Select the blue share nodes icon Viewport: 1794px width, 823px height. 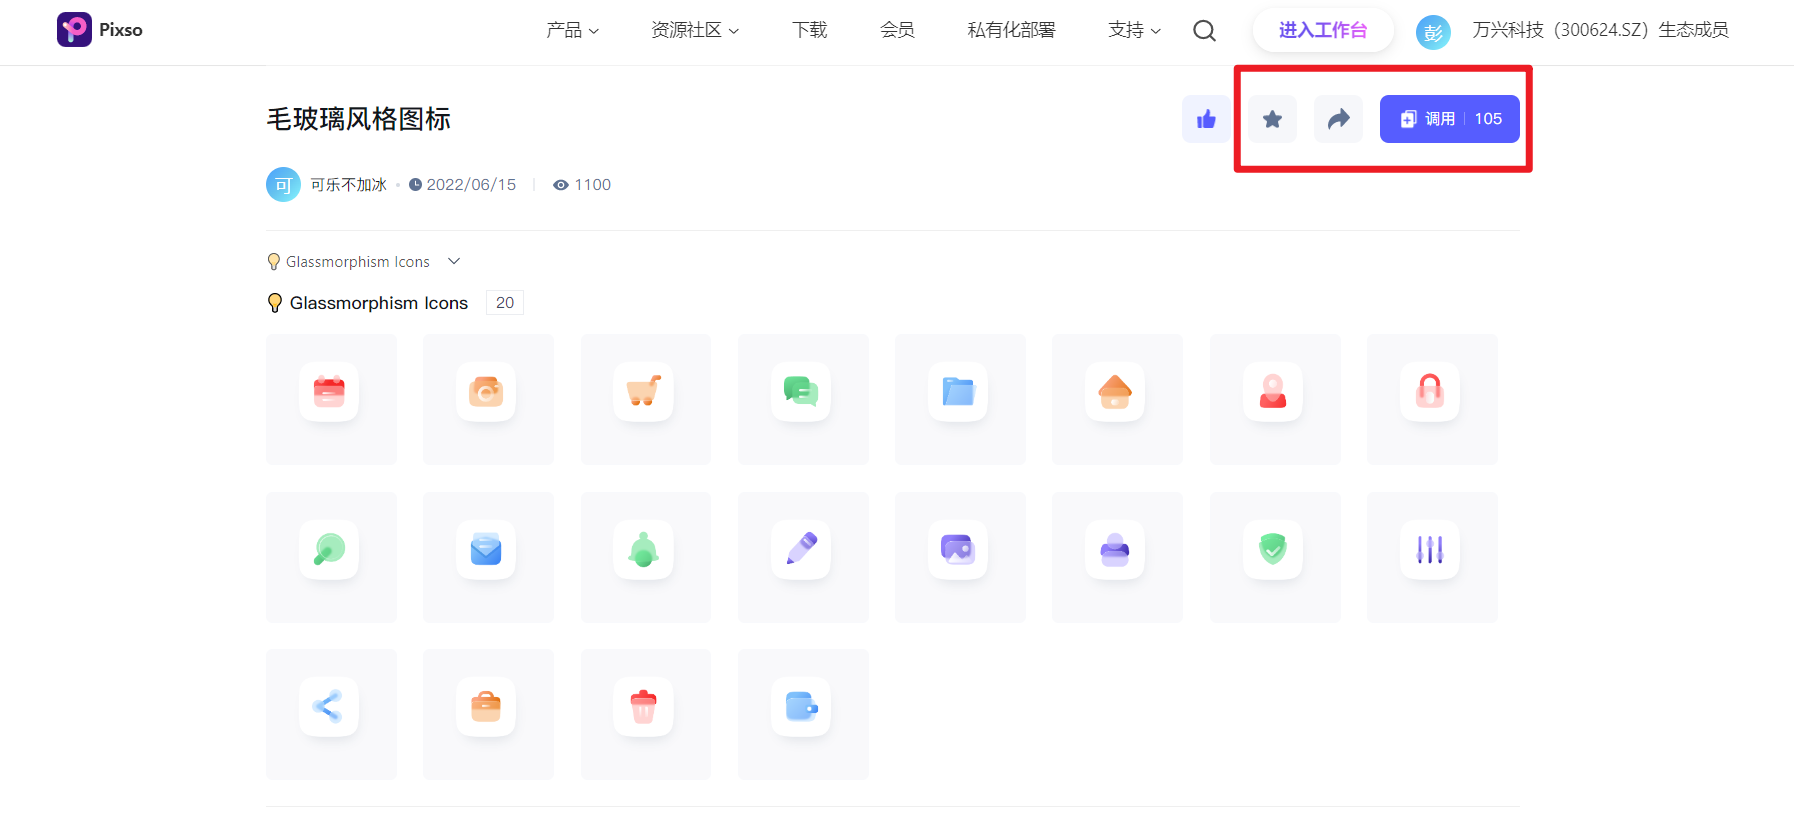pyautogui.click(x=331, y=714)
